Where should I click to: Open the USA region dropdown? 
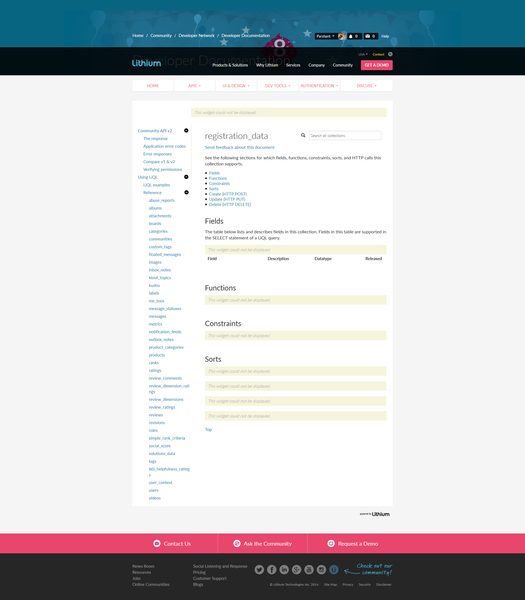363,54
